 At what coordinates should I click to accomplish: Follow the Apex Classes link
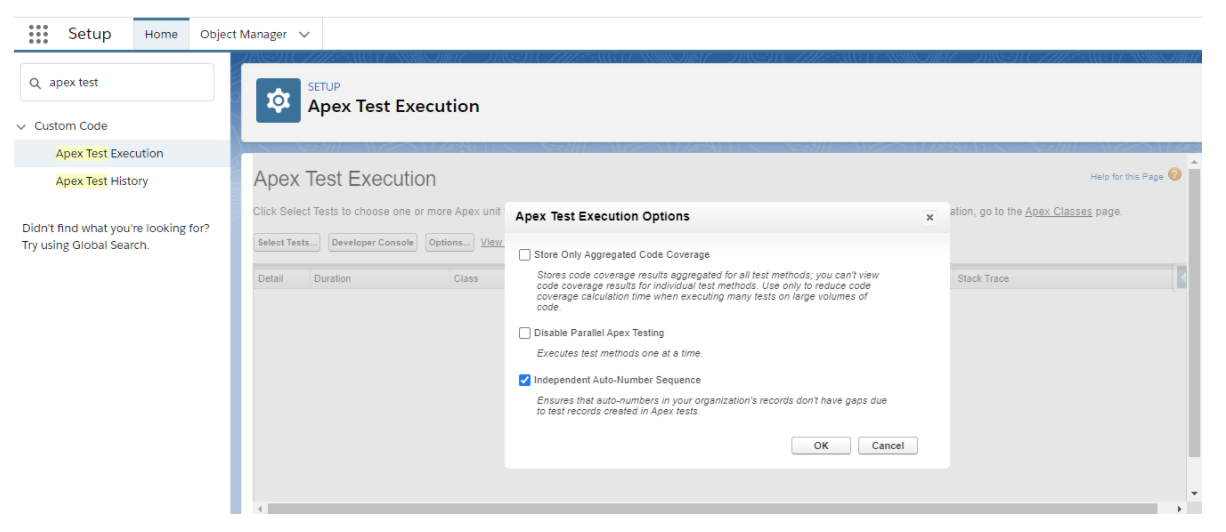pyautogui.click(x=1058, y=212)
